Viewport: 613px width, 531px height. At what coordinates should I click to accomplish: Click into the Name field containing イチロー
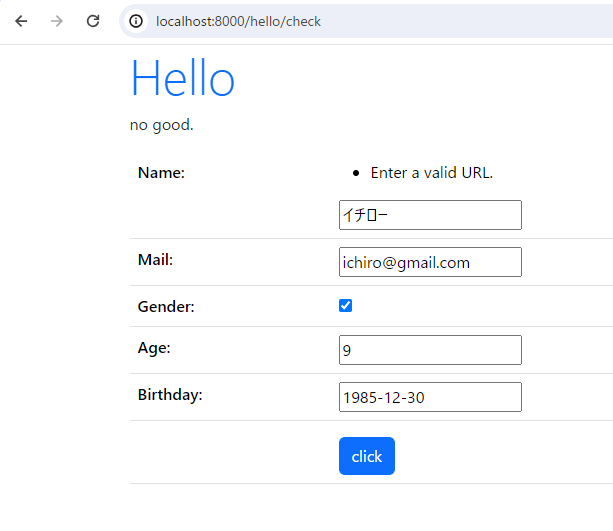tap(430, 215)
